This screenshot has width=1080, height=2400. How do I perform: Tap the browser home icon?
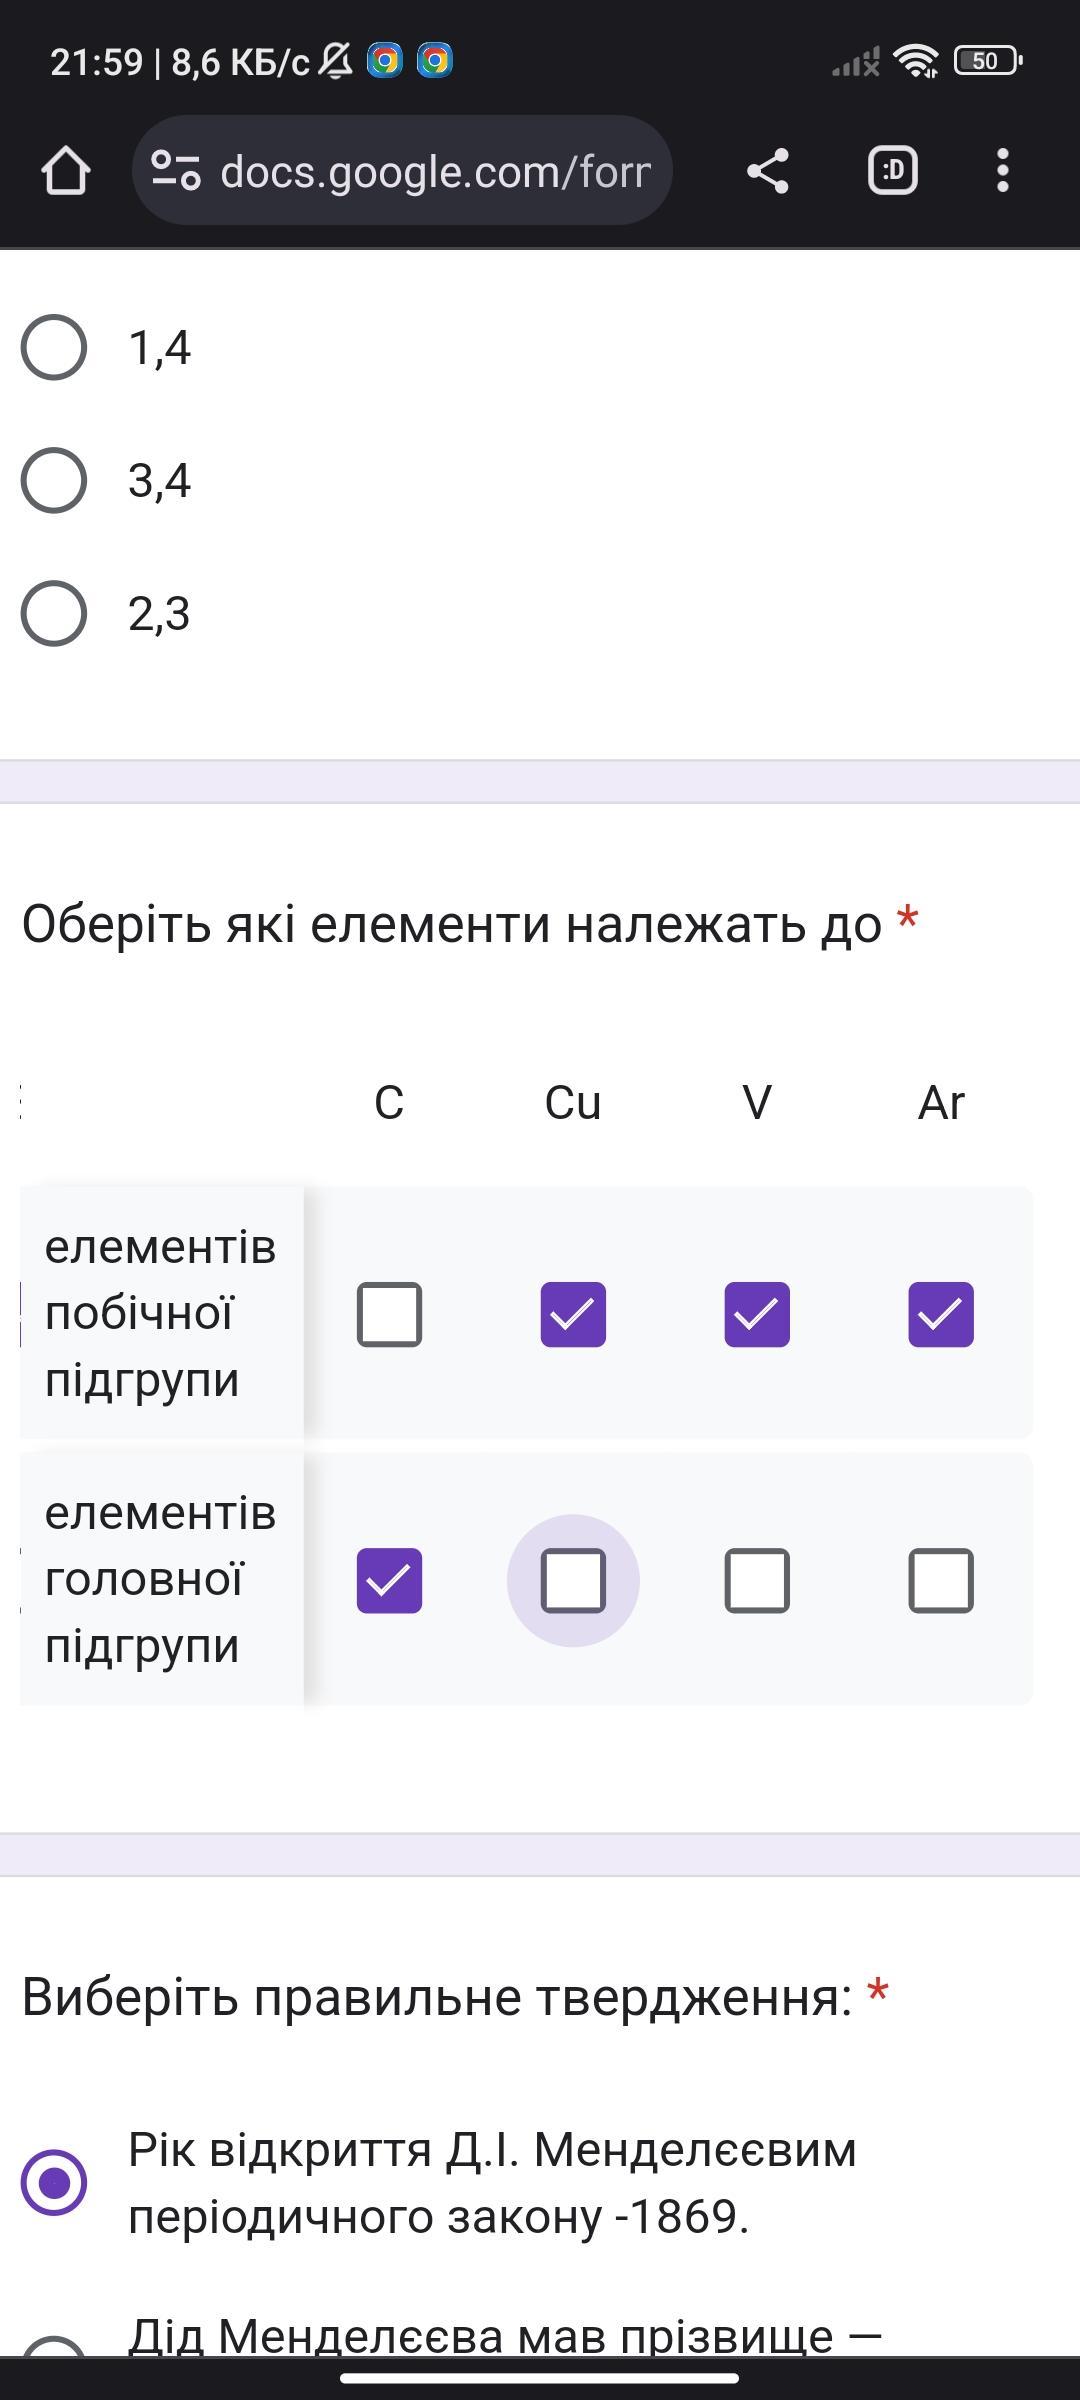tap(66, 170)
